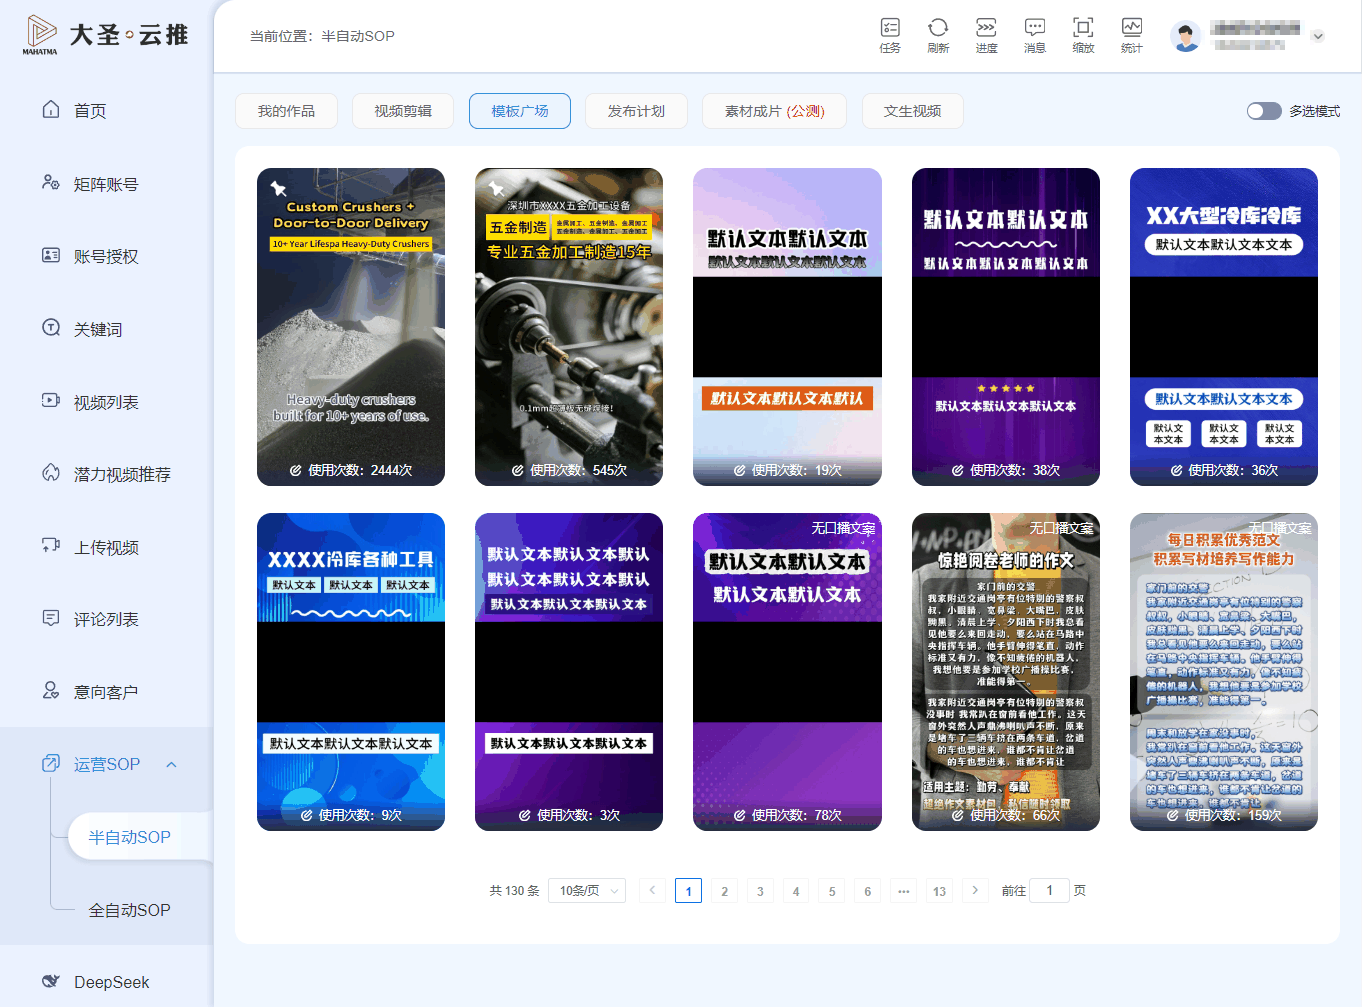This screenshot has width=1362, height=1007.
Task: Switch to the 我的作品 tab
Action: pos(286,111)
